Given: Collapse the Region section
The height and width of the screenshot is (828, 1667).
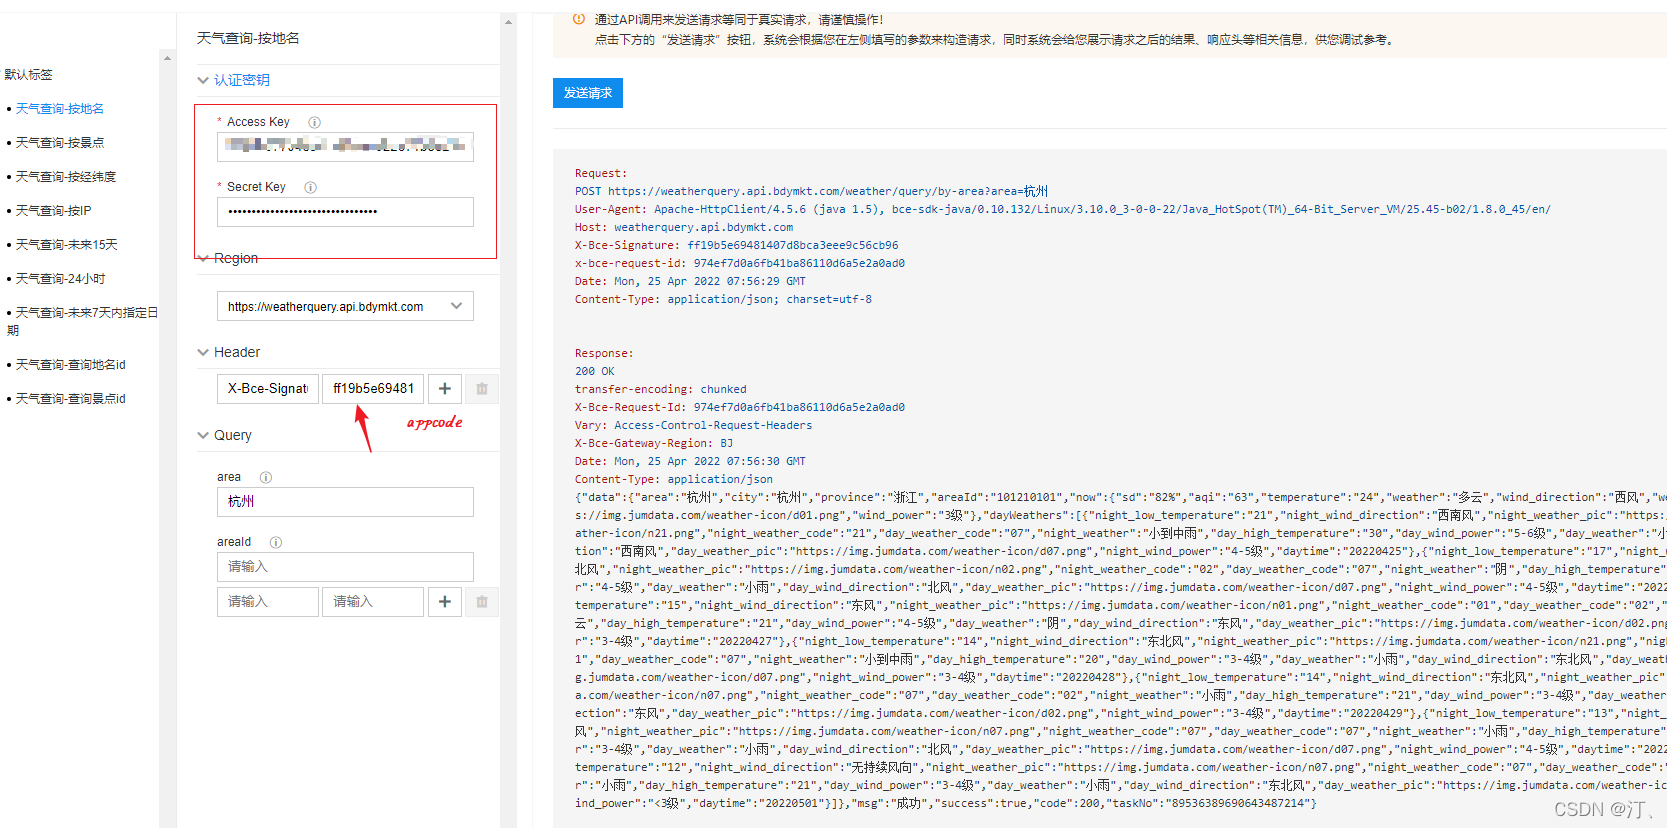Looking at the screenshot, I should coord(203,258).
